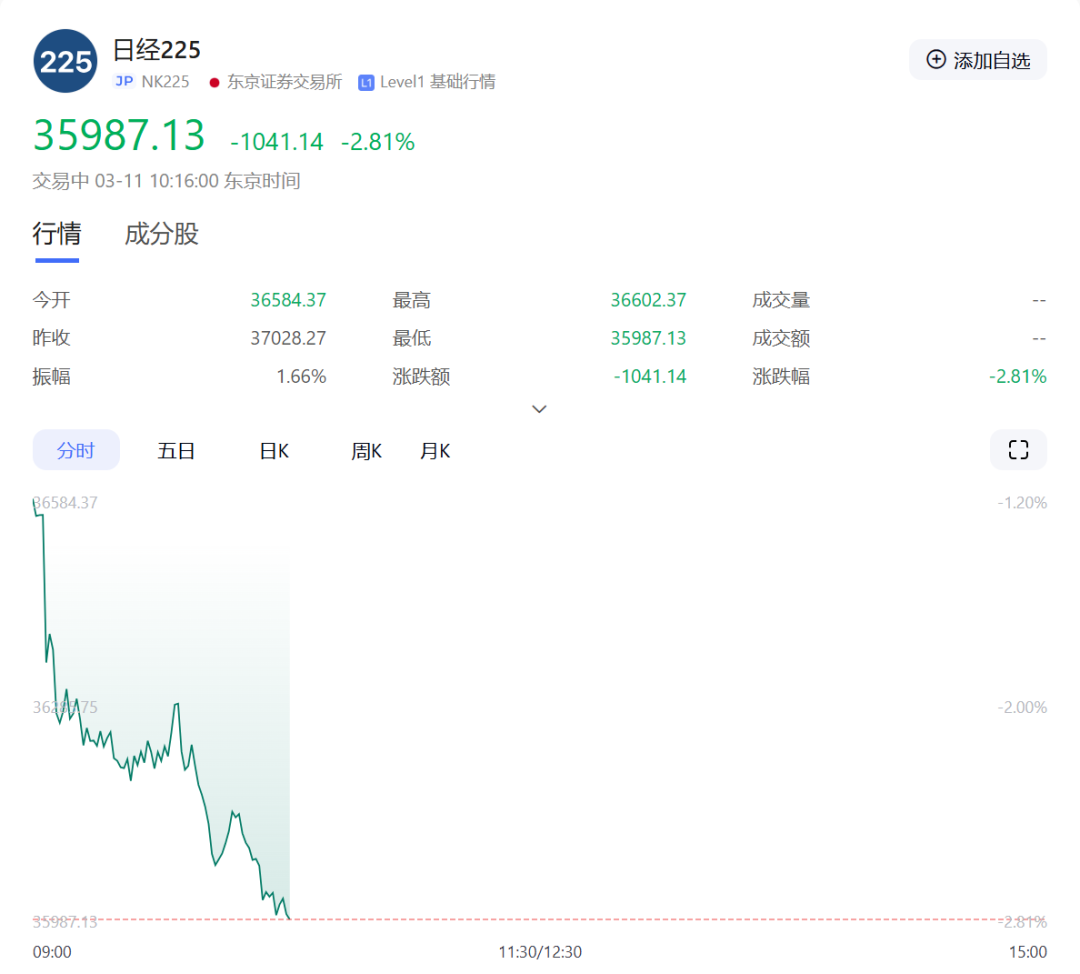Select the 行情 tab
This screenshot has width=1080, height=974.
pyautogui.click(x=57, y=234)
